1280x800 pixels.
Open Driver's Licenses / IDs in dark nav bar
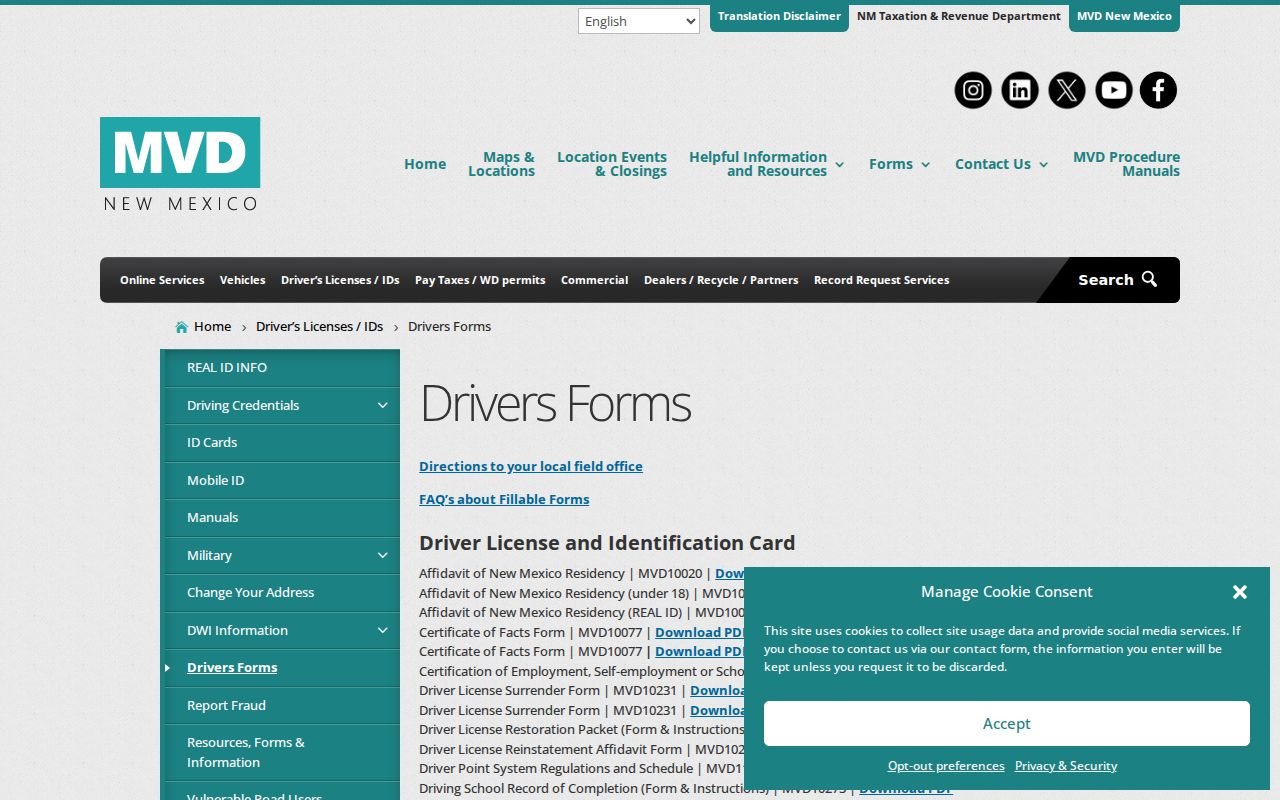tap(340, 280)
